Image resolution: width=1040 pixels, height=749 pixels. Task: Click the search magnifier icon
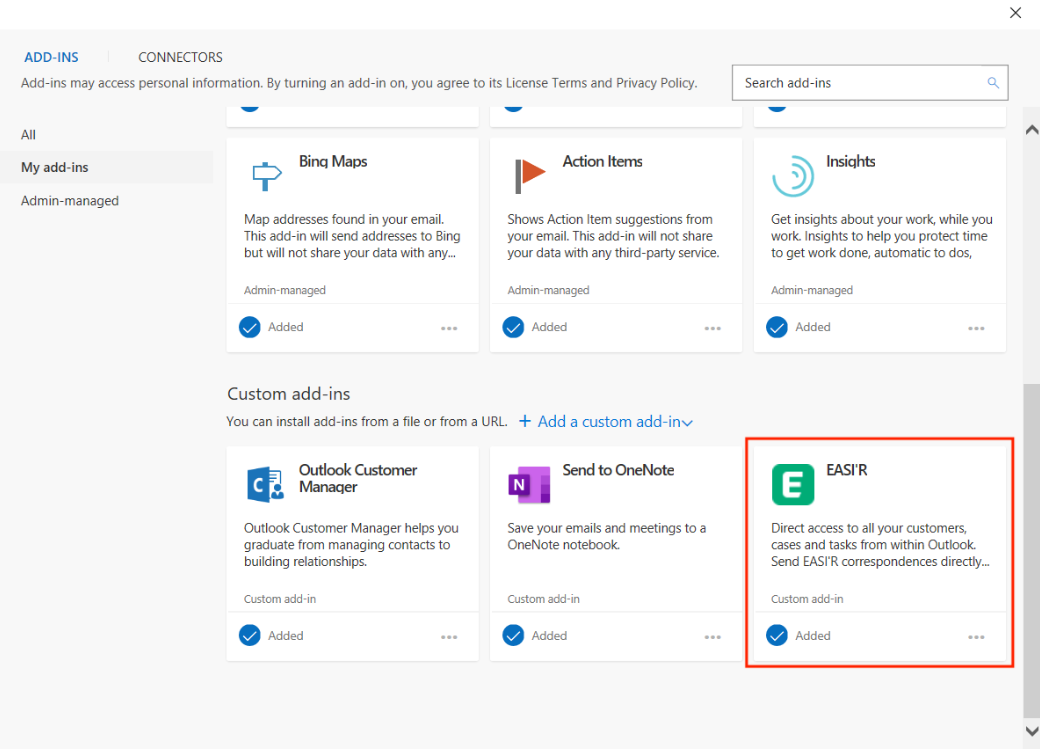point(993,83)
